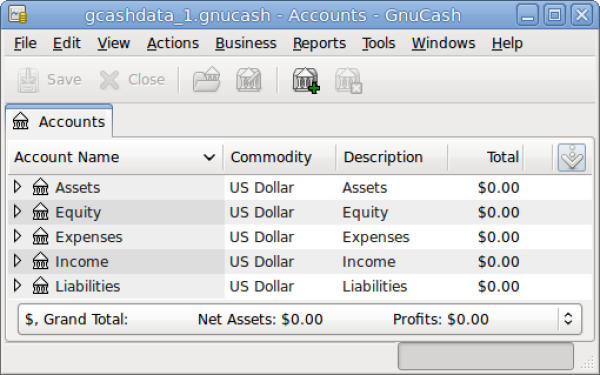Click the Grand Total summary stepper arrows

[568, 319]
